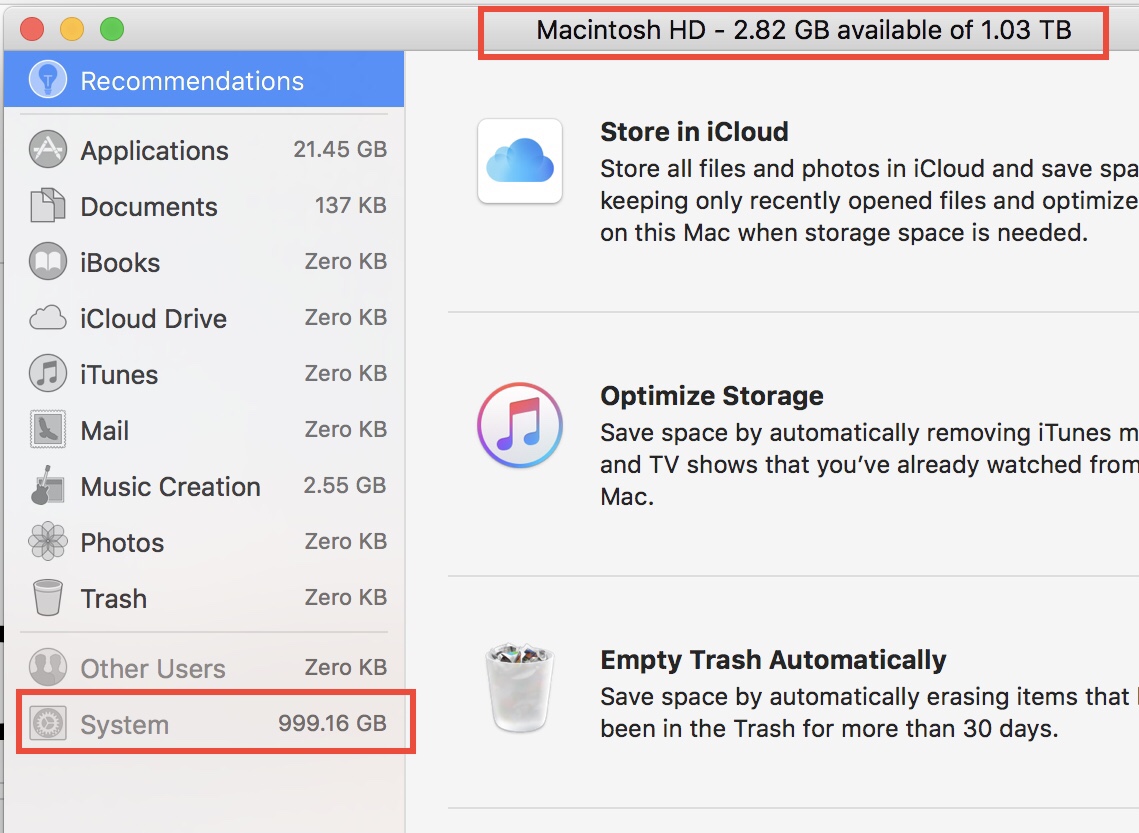The image size is (1139, 833).
Task: Click the Zero KB value beside Photos
Action: (346, 540)
